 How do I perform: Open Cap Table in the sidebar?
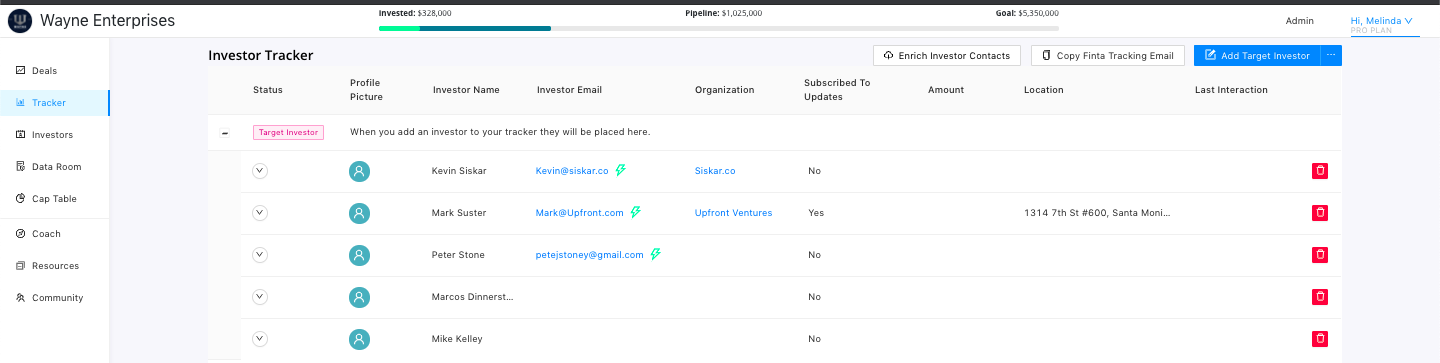pos(54,199)
